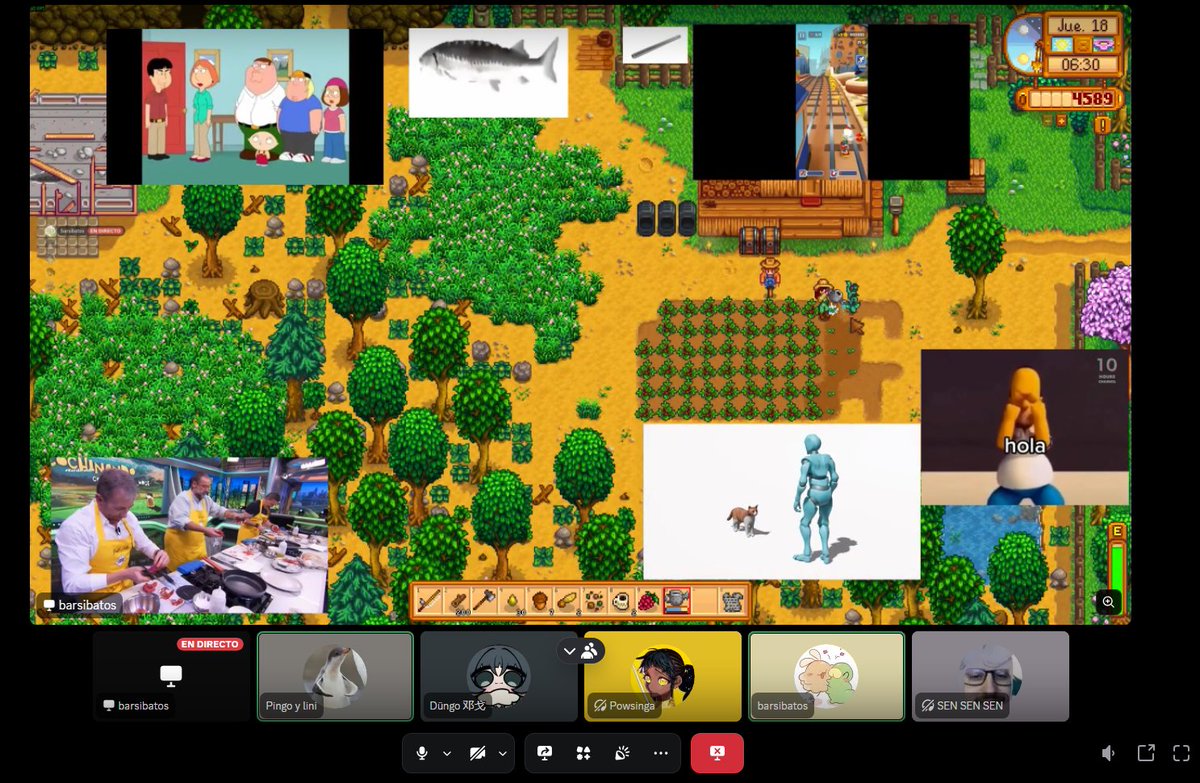Pop out the call window
Image resolution: width=1200 pixels, height=783 pixels.
coord(1146,753)
